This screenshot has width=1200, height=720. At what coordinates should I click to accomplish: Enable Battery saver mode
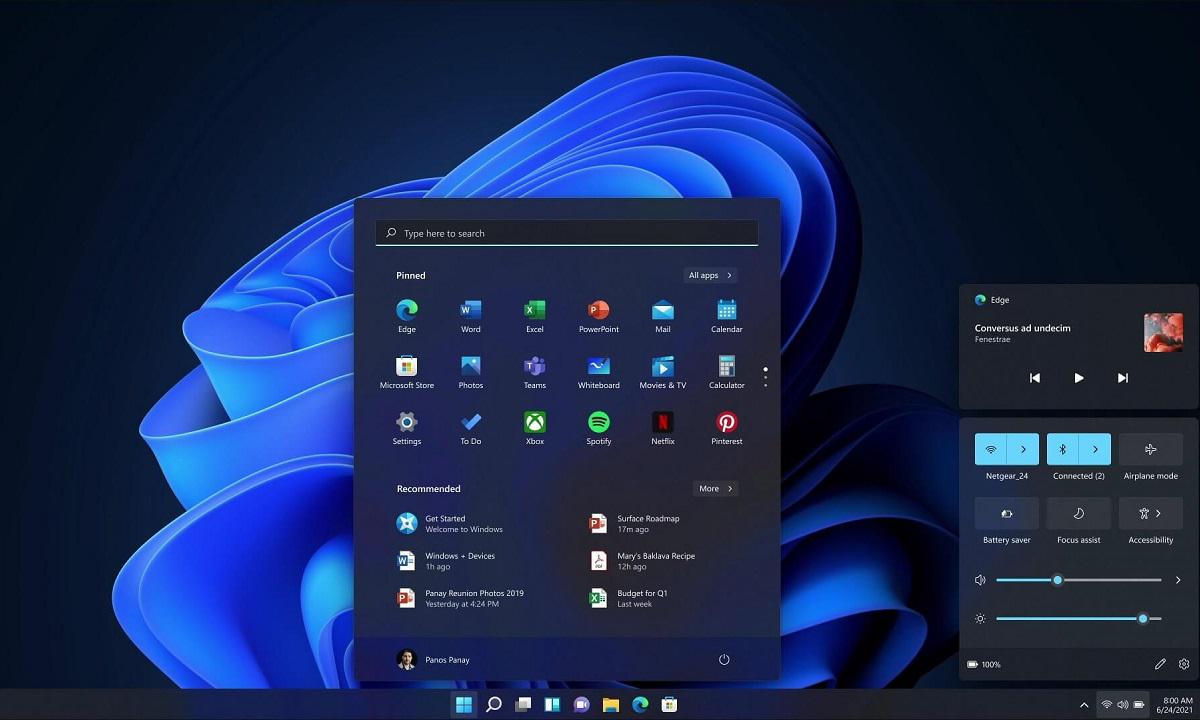pos(1006,513)
